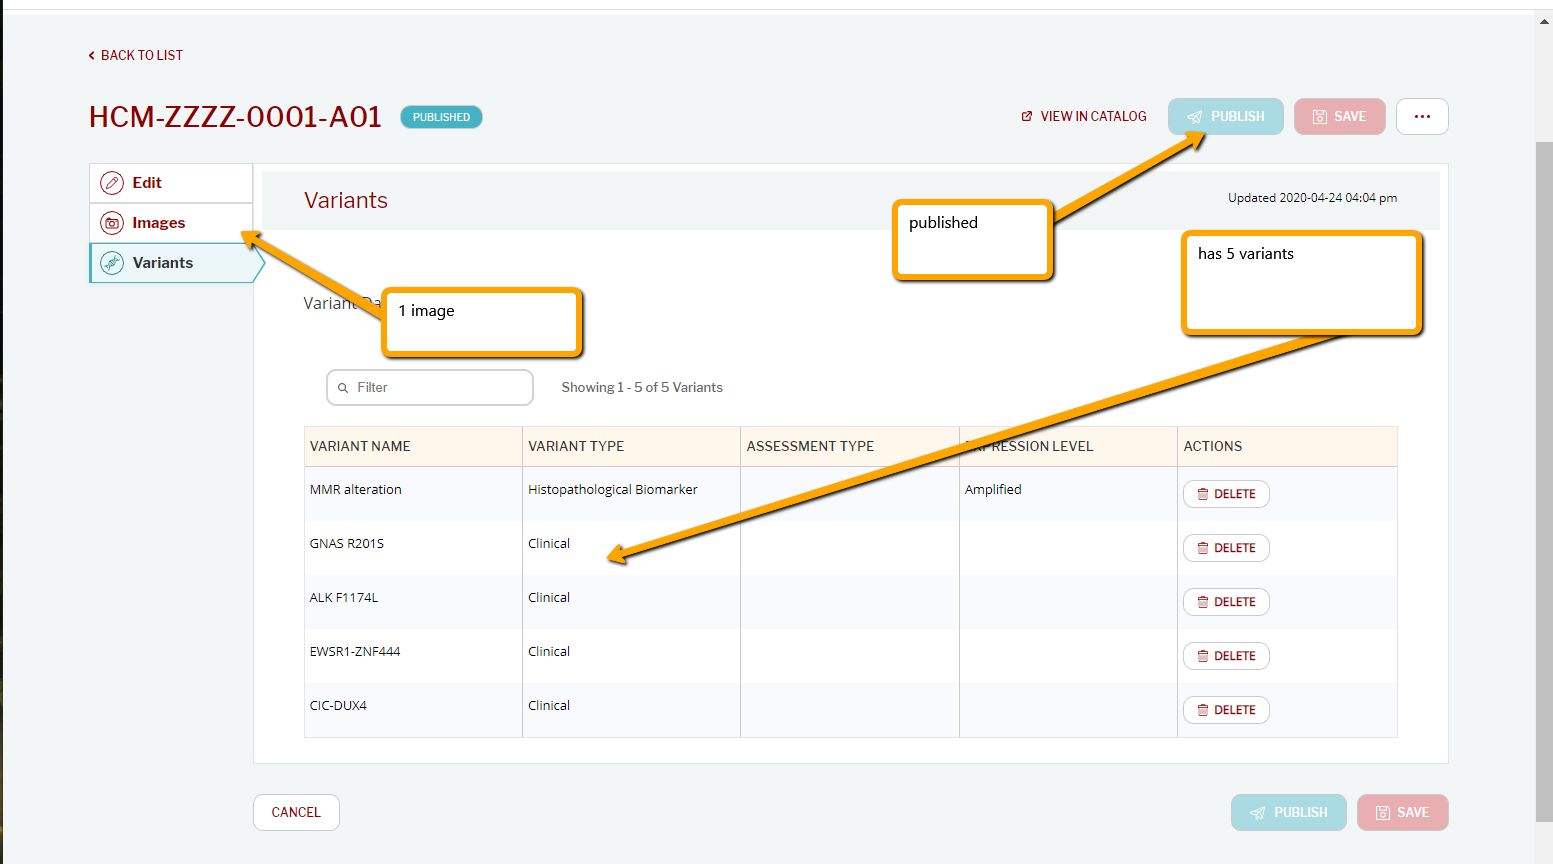The height and width of the screenshot is (864, 1553).
Task: Select the DNA icon beside Variants
Action: (112, 262)
